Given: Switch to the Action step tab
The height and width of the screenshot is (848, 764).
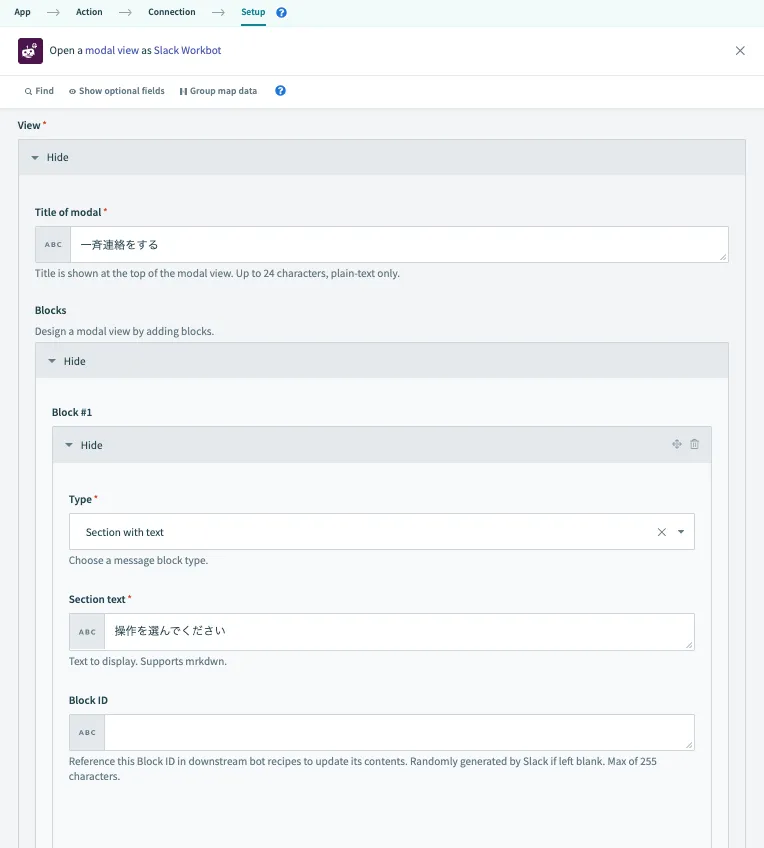Looking at the screenshot, I should coord(89,13).
